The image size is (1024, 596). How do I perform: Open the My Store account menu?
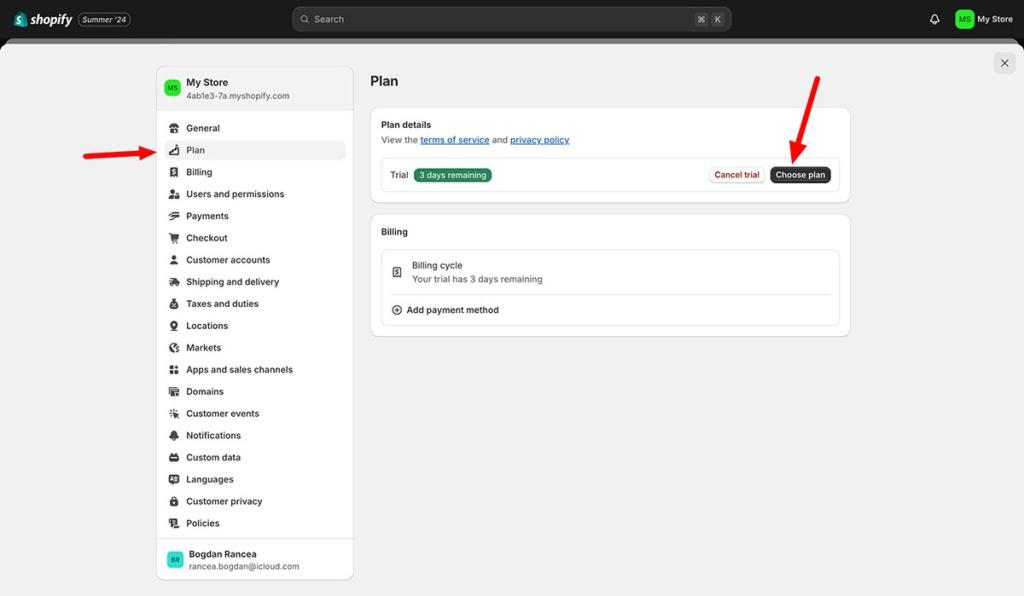[984, 19]
